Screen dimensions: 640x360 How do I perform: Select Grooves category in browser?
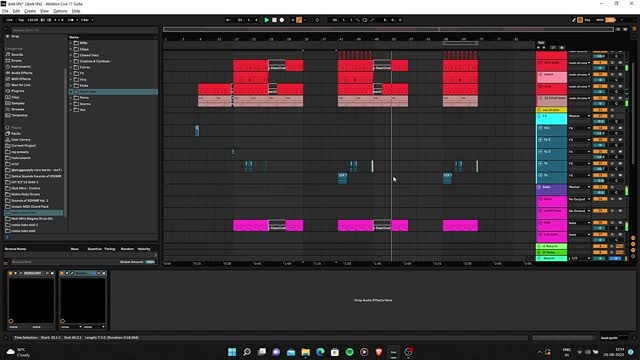18,109
